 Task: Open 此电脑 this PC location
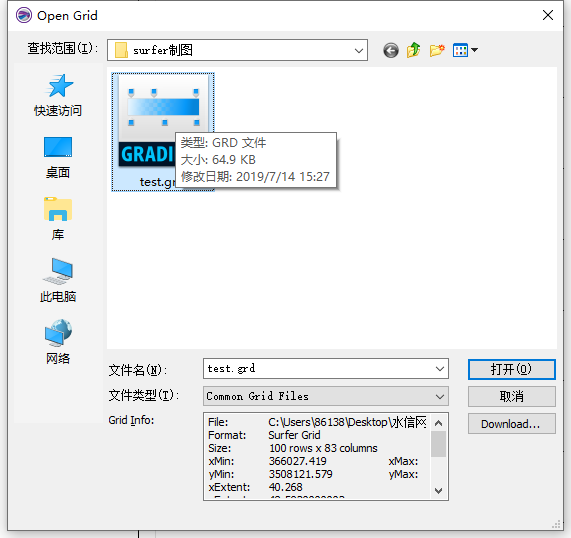click(x=58, y=280)
